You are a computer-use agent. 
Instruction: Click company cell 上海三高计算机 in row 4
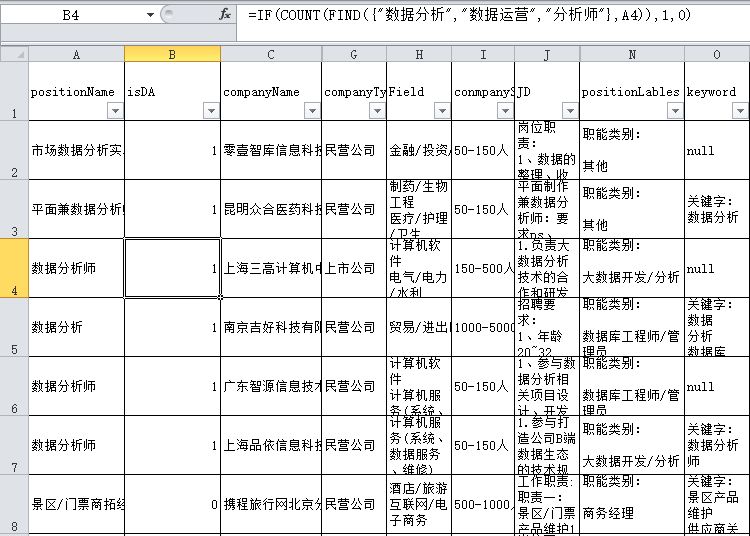(x=271, y=268)
